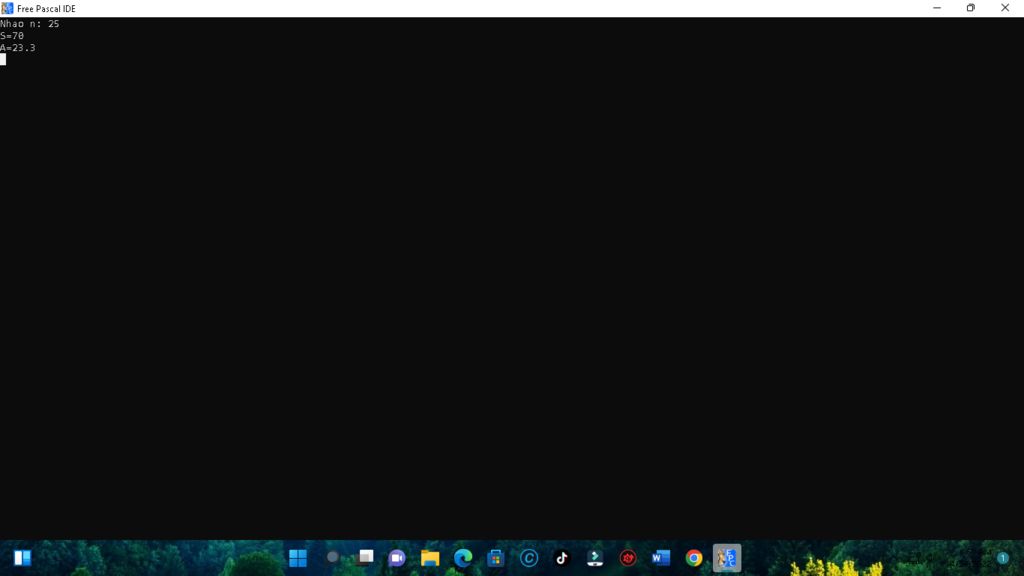Image resolution: width=1024 pixels, height=576 pixels.
Task: Click the 'Nhap n: 25' output line
Action: pos(29,24)
